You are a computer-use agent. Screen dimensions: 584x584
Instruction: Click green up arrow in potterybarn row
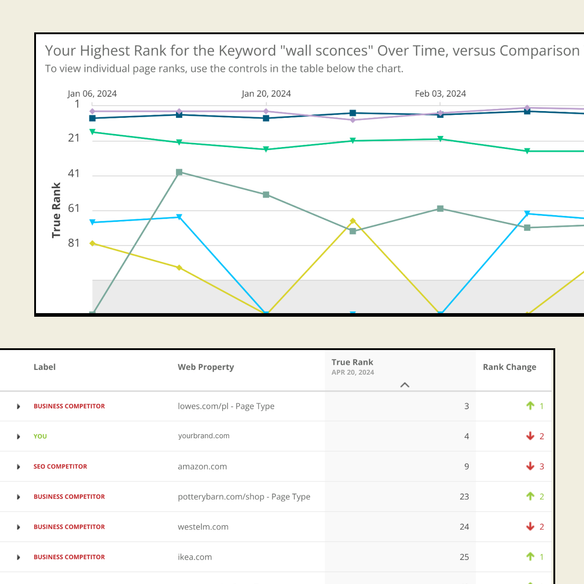click(x=530, y=496)
